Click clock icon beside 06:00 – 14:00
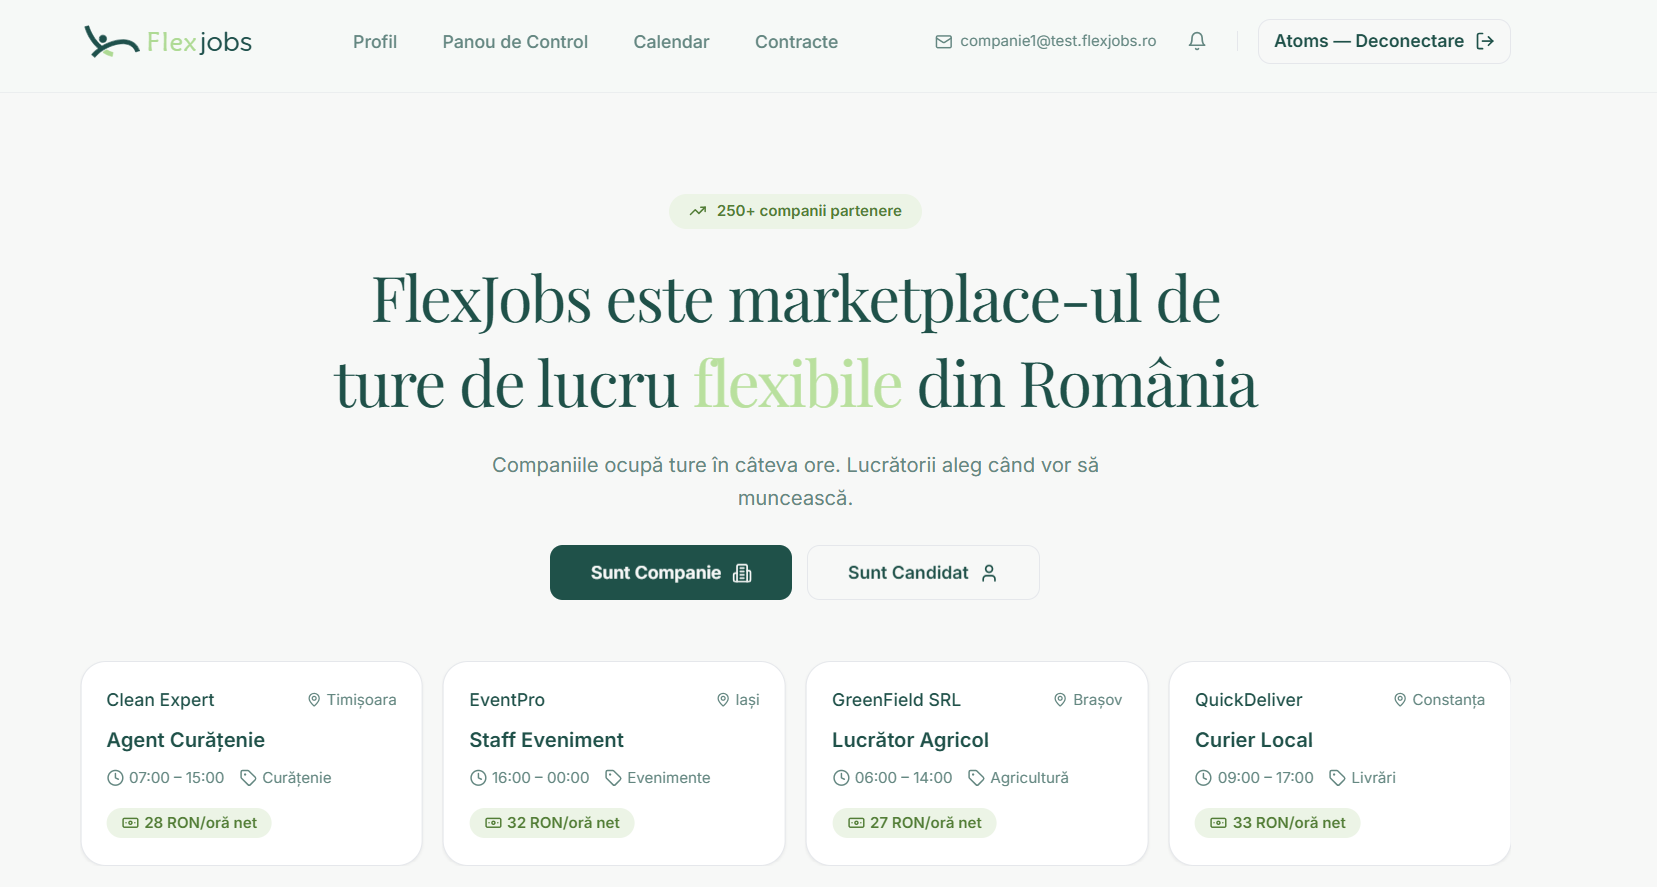Screen dimensions: 1657x887 click(x=841, y=778)
